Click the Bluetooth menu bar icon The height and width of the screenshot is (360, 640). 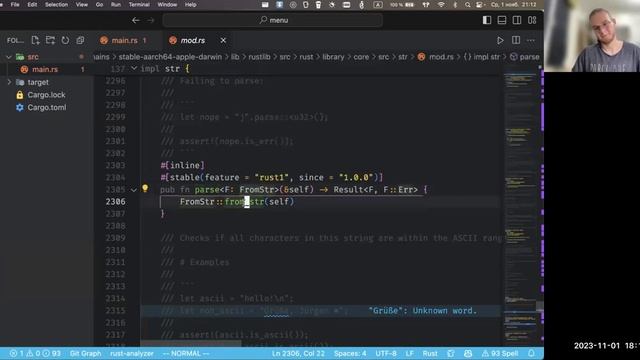click(x=455, y=4)
